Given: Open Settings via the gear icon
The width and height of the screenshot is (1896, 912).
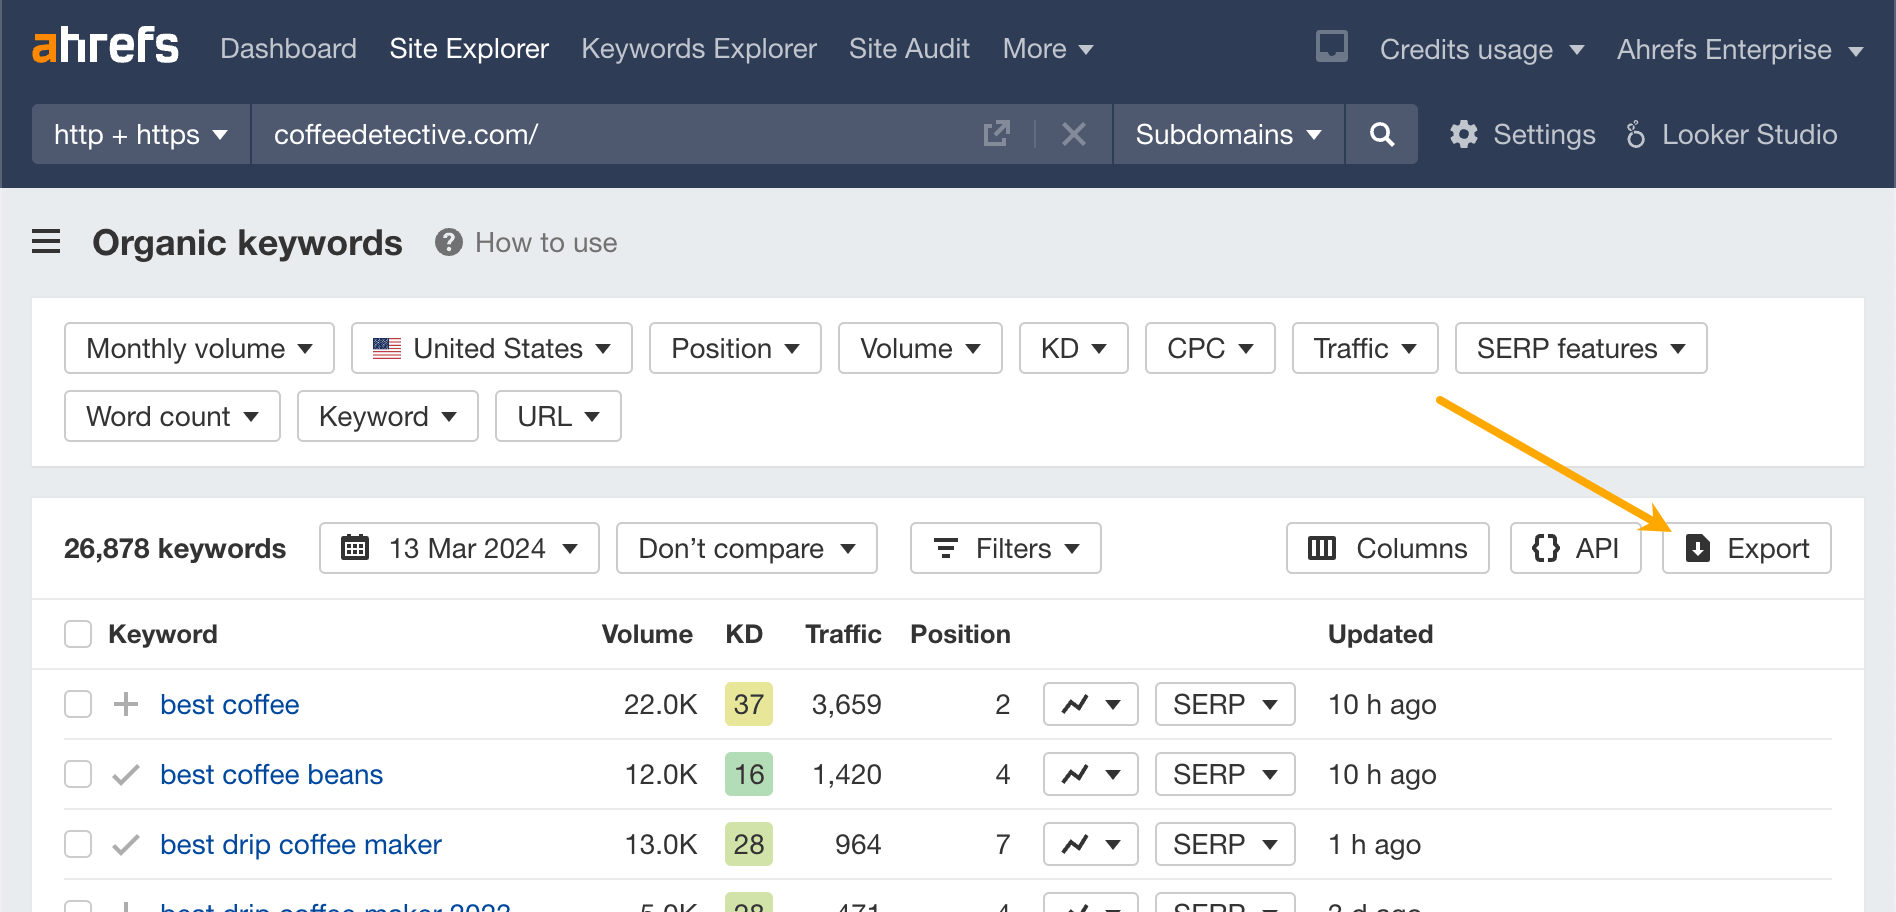Looking at the screenshot, I should tap(1463, 134).
